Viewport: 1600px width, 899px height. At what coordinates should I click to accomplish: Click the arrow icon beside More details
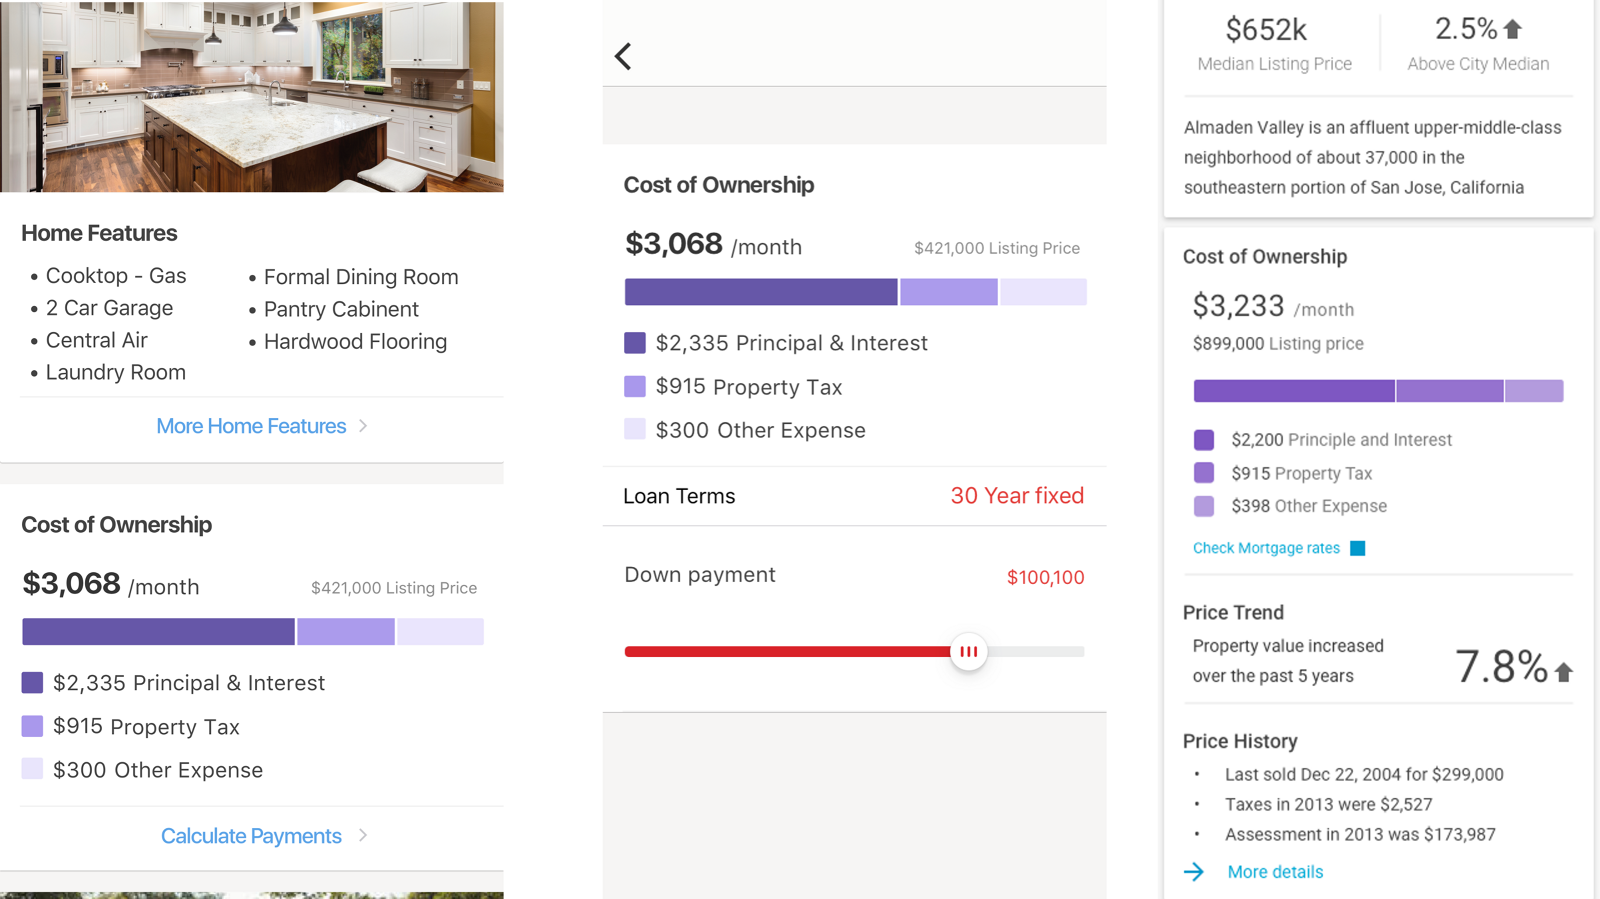click(1194, 872)
